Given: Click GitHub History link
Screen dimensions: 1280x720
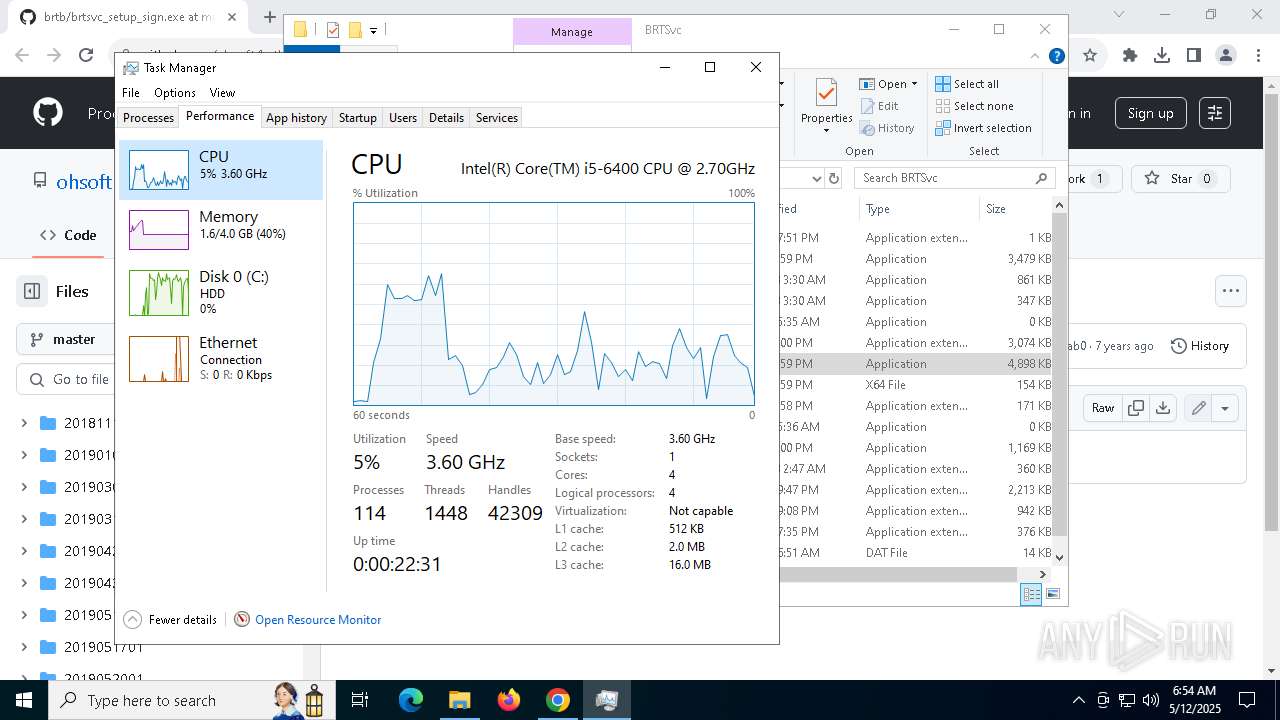Looking at the screenshot, I should pos(1199,346).
